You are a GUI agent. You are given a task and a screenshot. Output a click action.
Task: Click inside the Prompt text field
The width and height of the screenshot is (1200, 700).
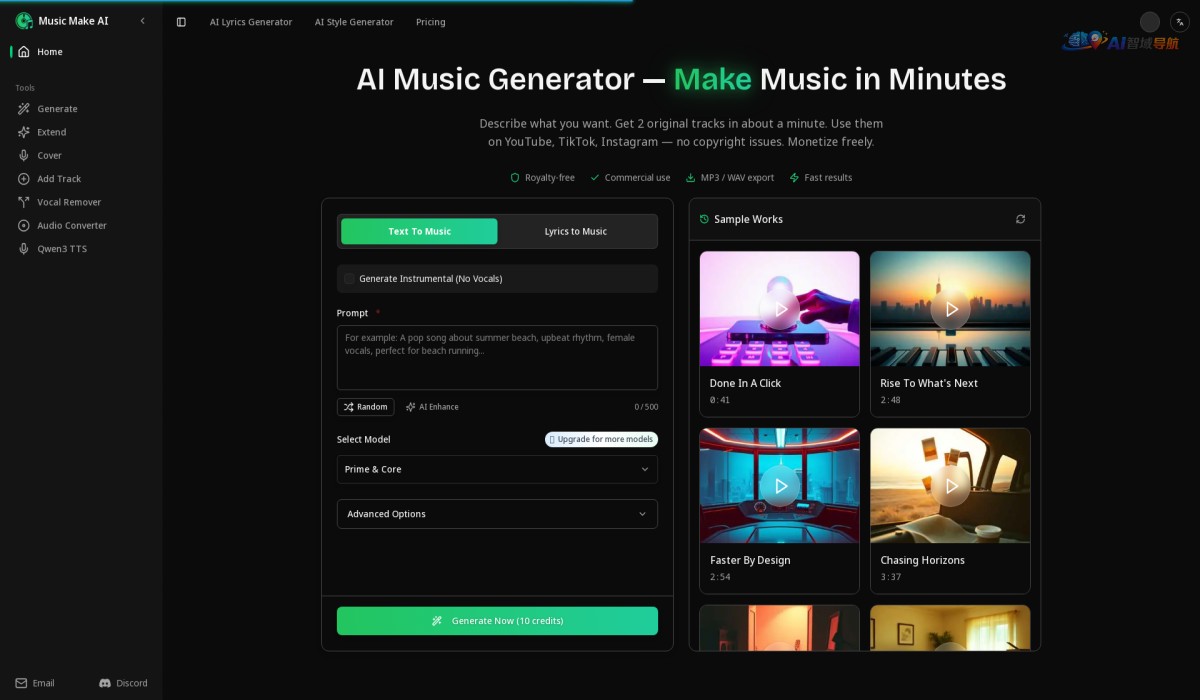pos(497,357)
